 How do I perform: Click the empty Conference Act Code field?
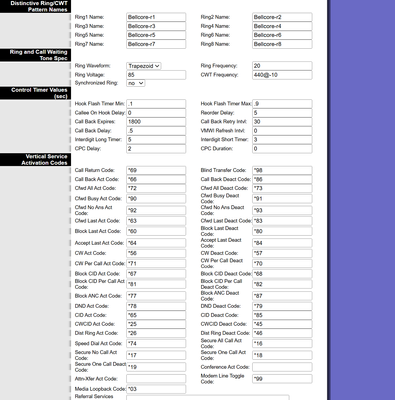click(x=282, y=367)
